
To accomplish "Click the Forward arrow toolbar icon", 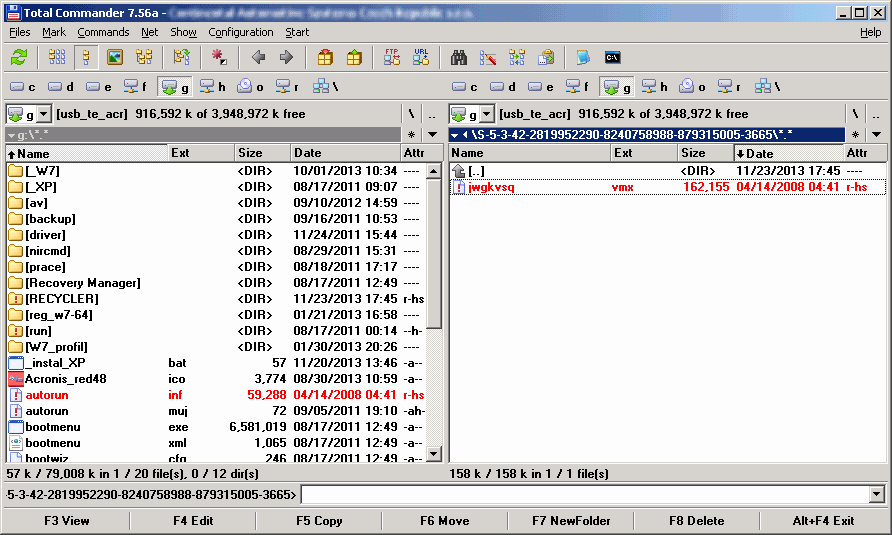I will tap(286, 57).
